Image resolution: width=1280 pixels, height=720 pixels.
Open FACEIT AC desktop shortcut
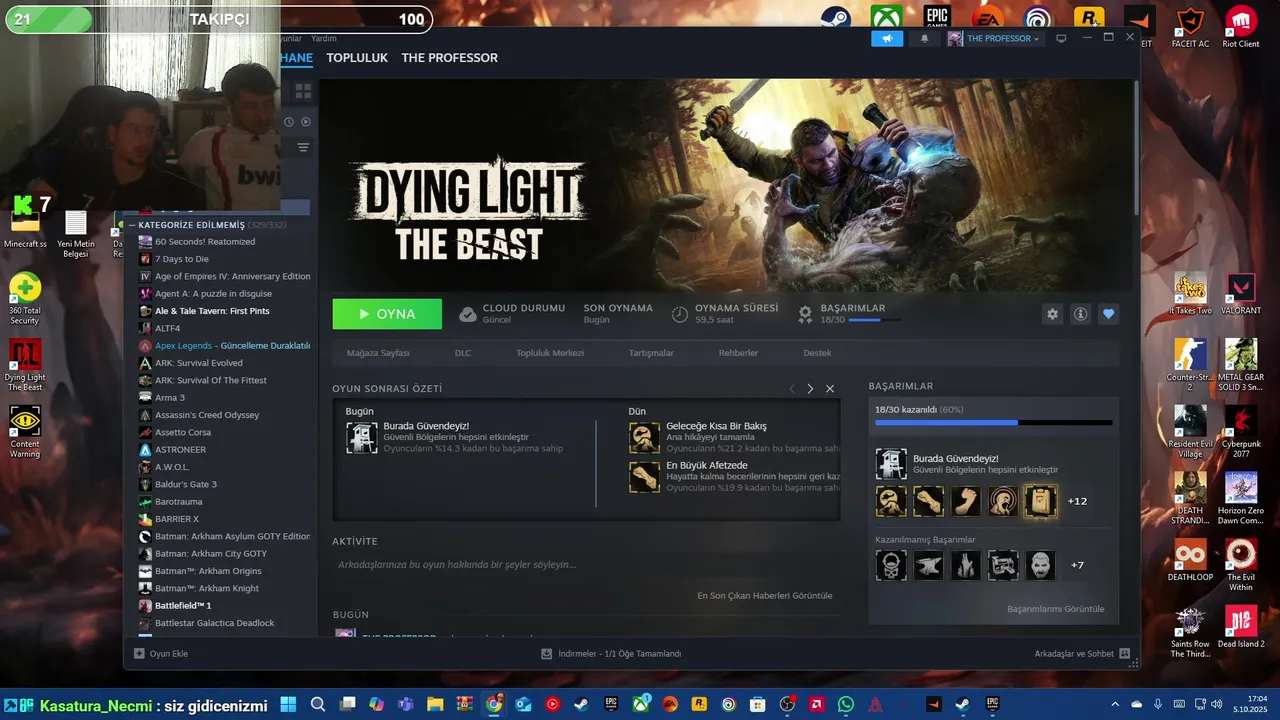[x=1190, y=27]
